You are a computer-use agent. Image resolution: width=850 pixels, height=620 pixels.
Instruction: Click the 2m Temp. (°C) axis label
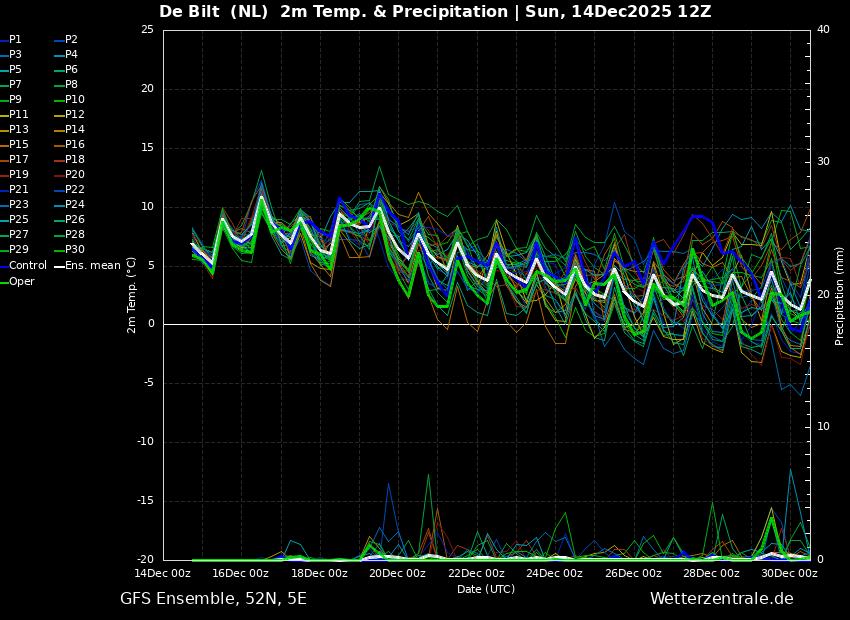[x=132, y=295]
